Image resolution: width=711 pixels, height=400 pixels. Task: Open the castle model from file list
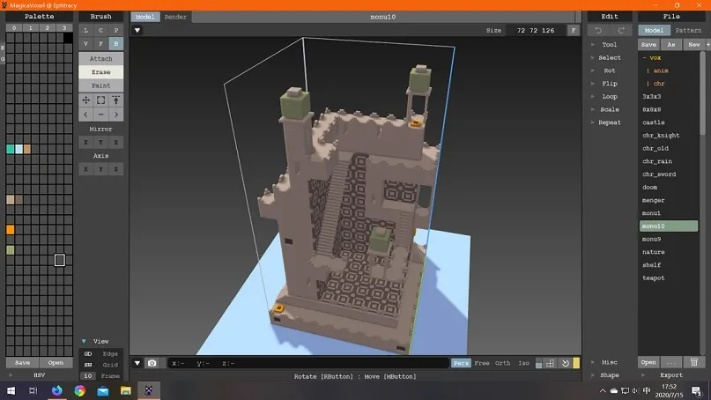(654, 122)
